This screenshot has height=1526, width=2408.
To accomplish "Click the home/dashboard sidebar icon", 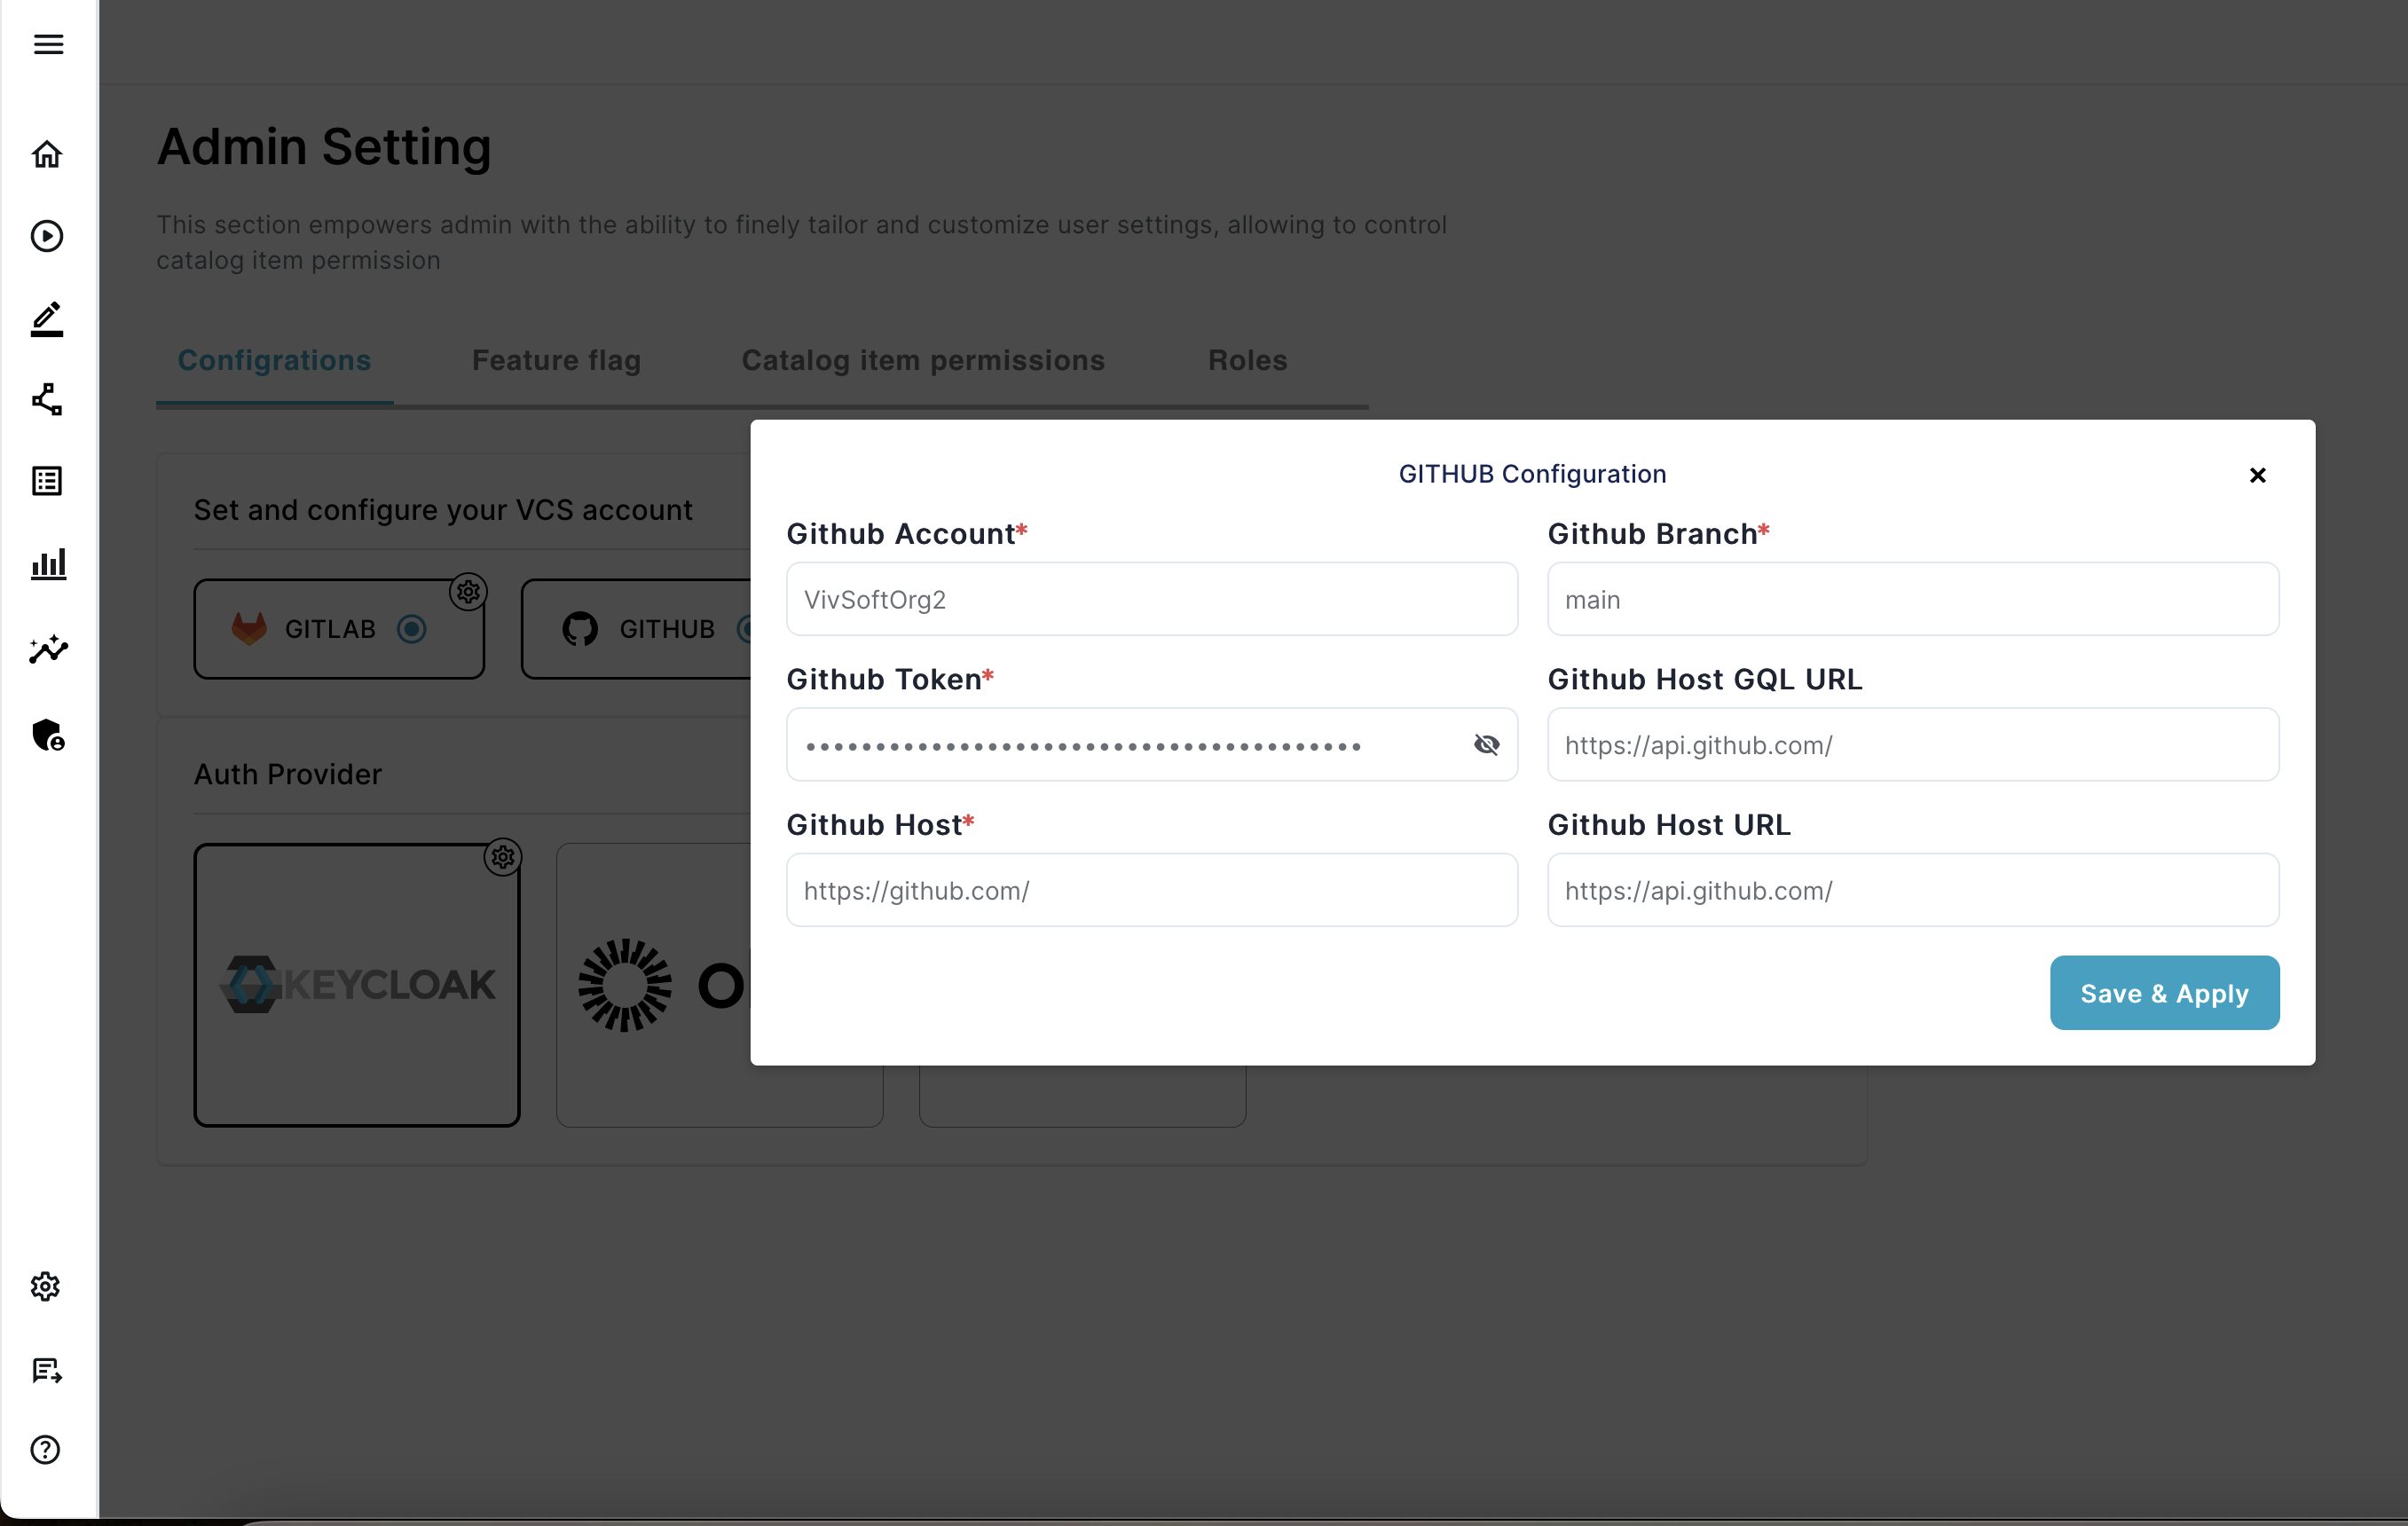I will pos(47,153).
